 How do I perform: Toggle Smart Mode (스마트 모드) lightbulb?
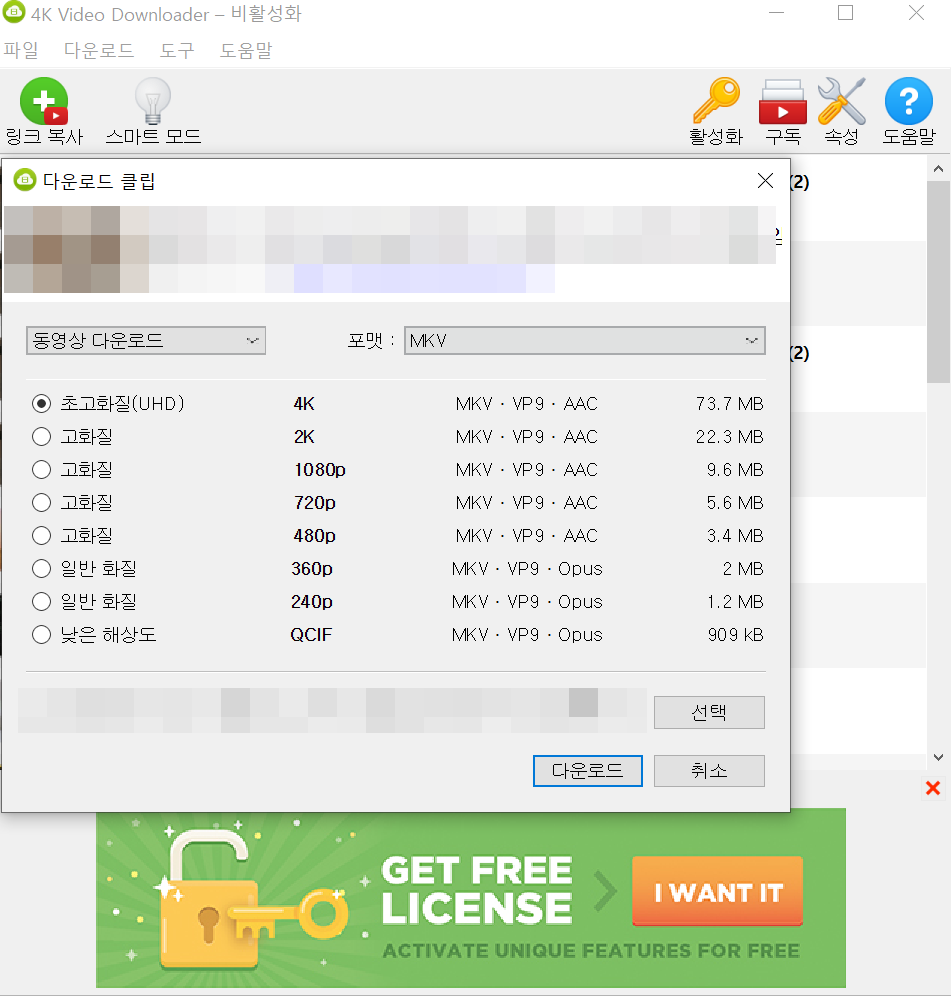pos(153,102)
